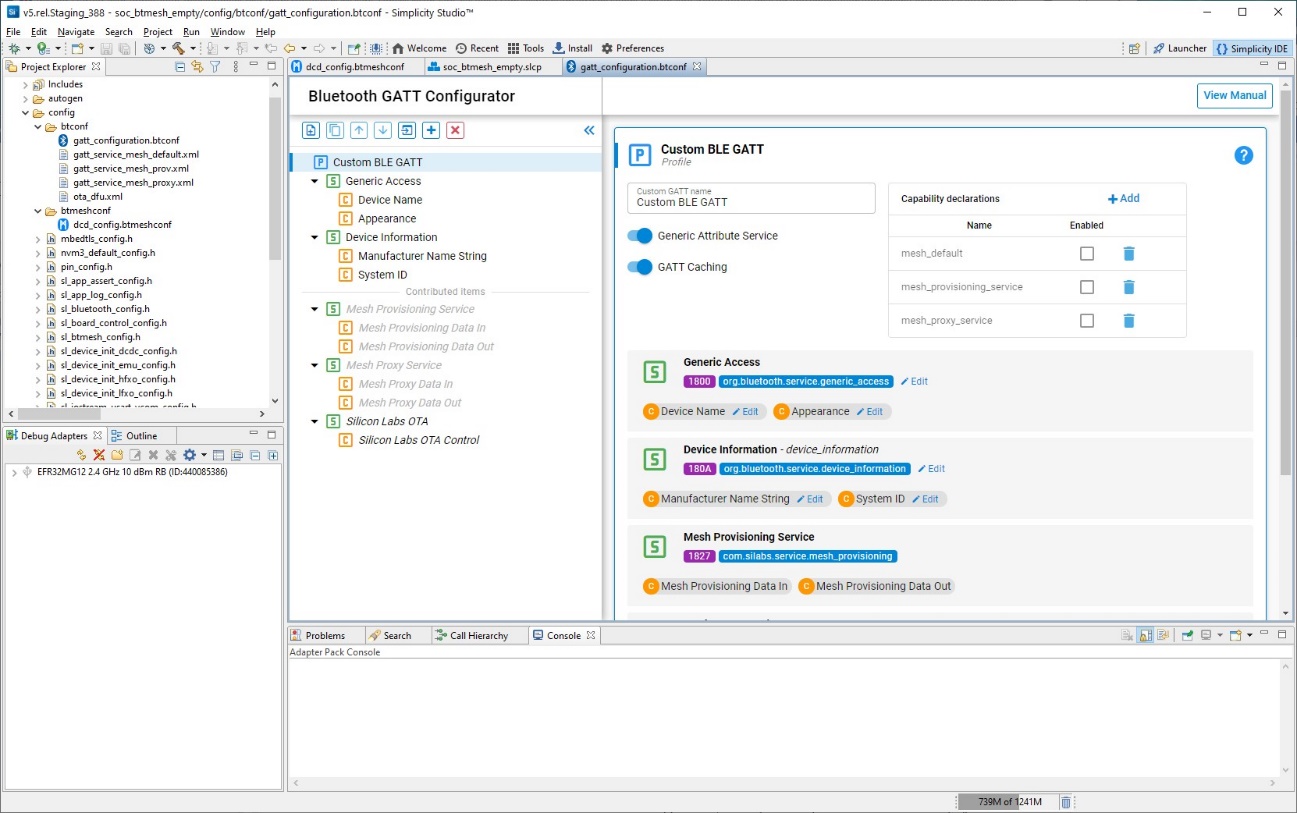1297x813 pixels.
Task: Edit the Device Name characteristic chip
Action: (745, 411)
